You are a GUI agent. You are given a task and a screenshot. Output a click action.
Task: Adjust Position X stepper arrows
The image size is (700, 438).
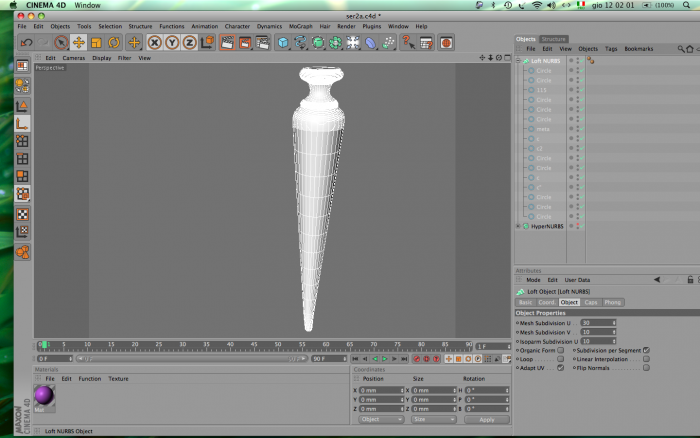click(x=402, y=390)
